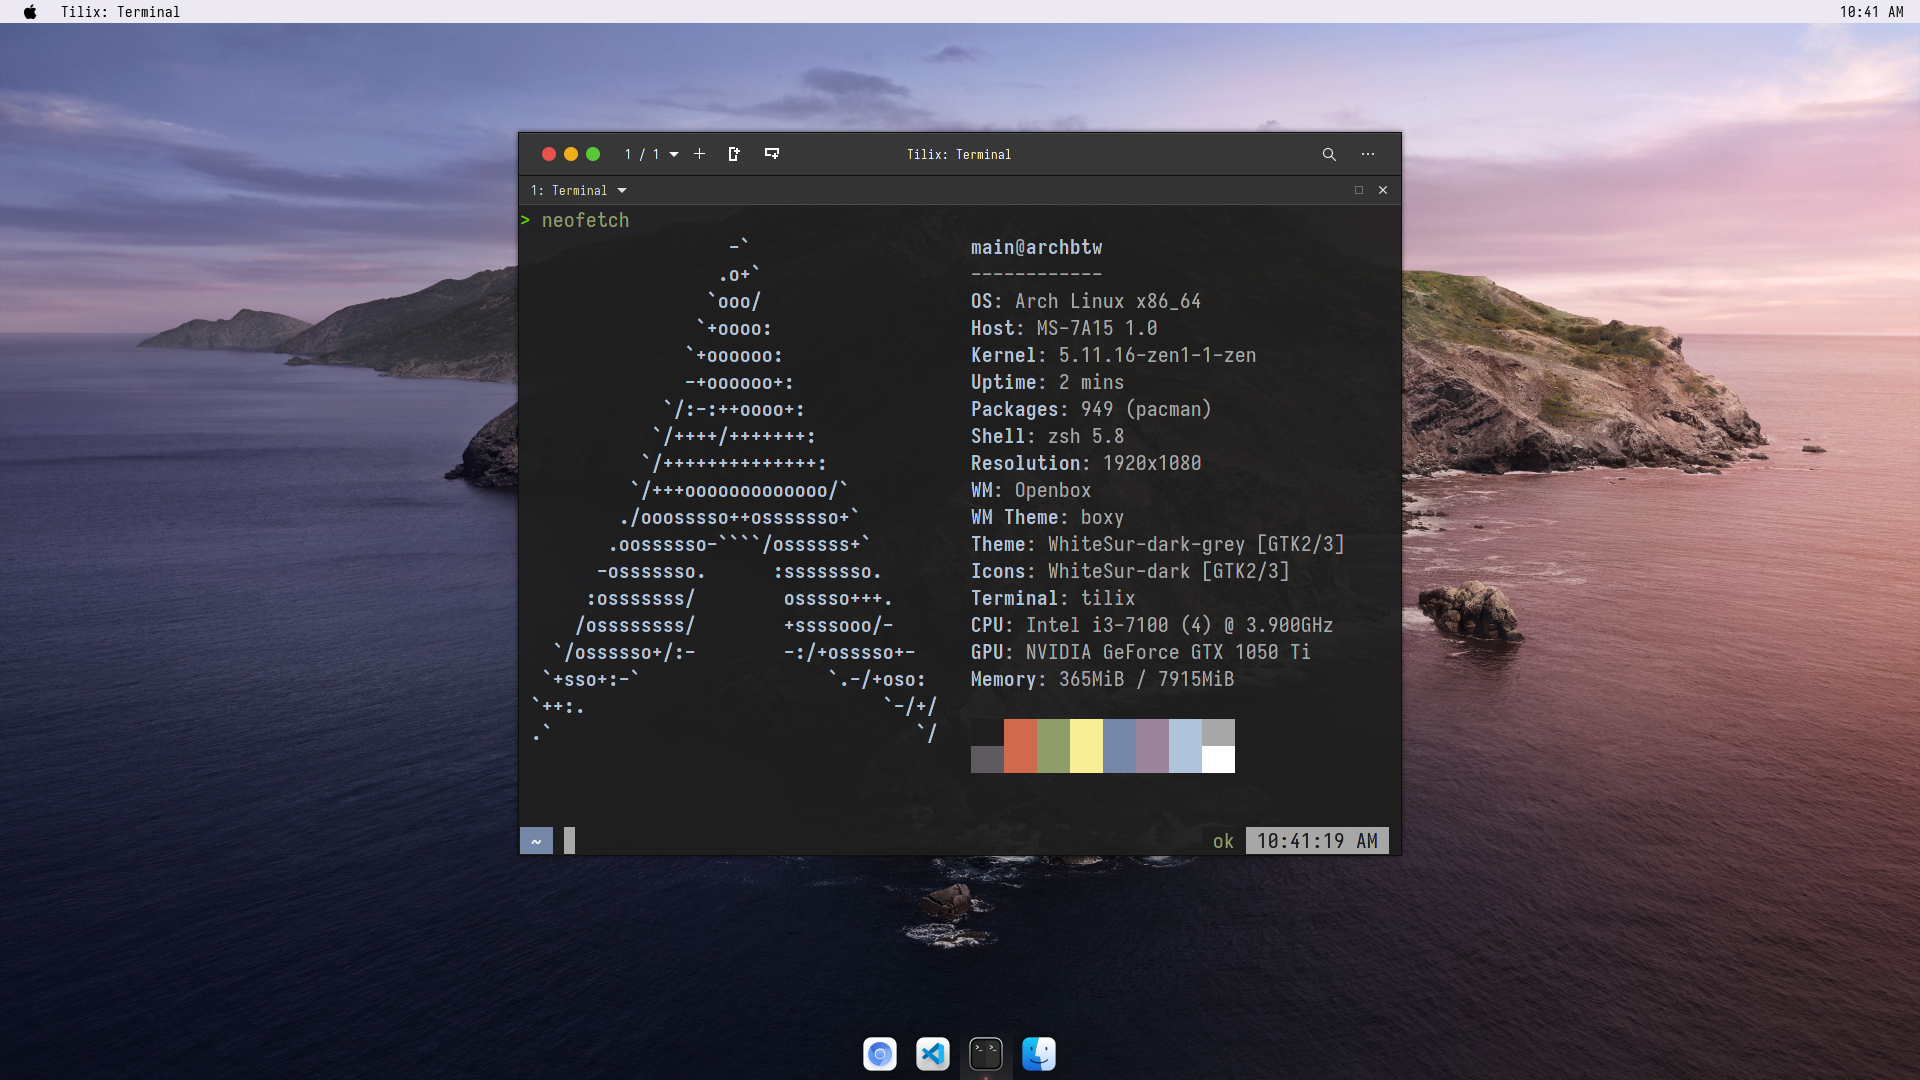Screen dimensions: 1920x1080
Task: Click the 10:41:19 AM clock in the prompt
Action: click(x=1317, y=841)
